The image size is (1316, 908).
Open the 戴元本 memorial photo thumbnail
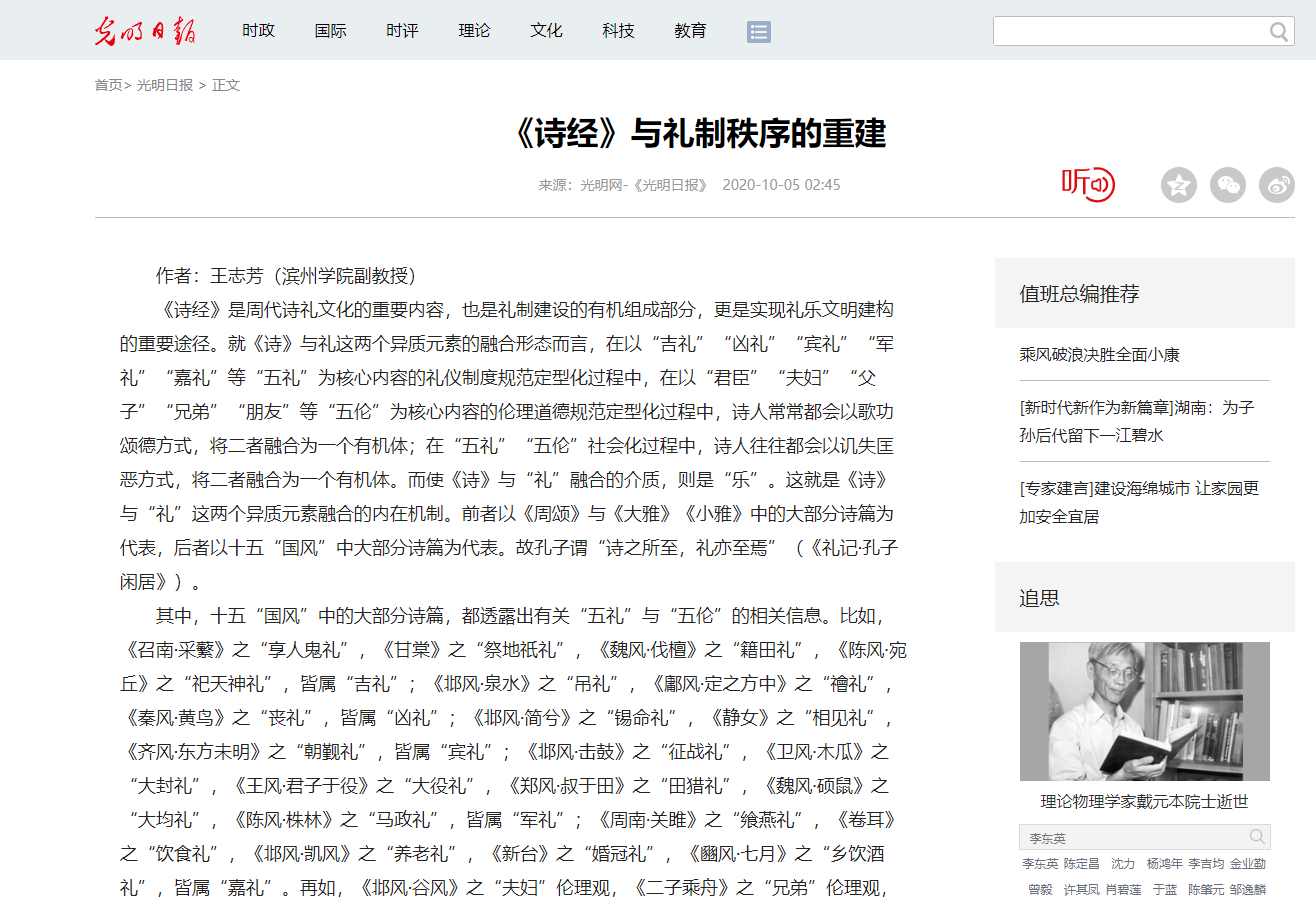(1144, 711)
